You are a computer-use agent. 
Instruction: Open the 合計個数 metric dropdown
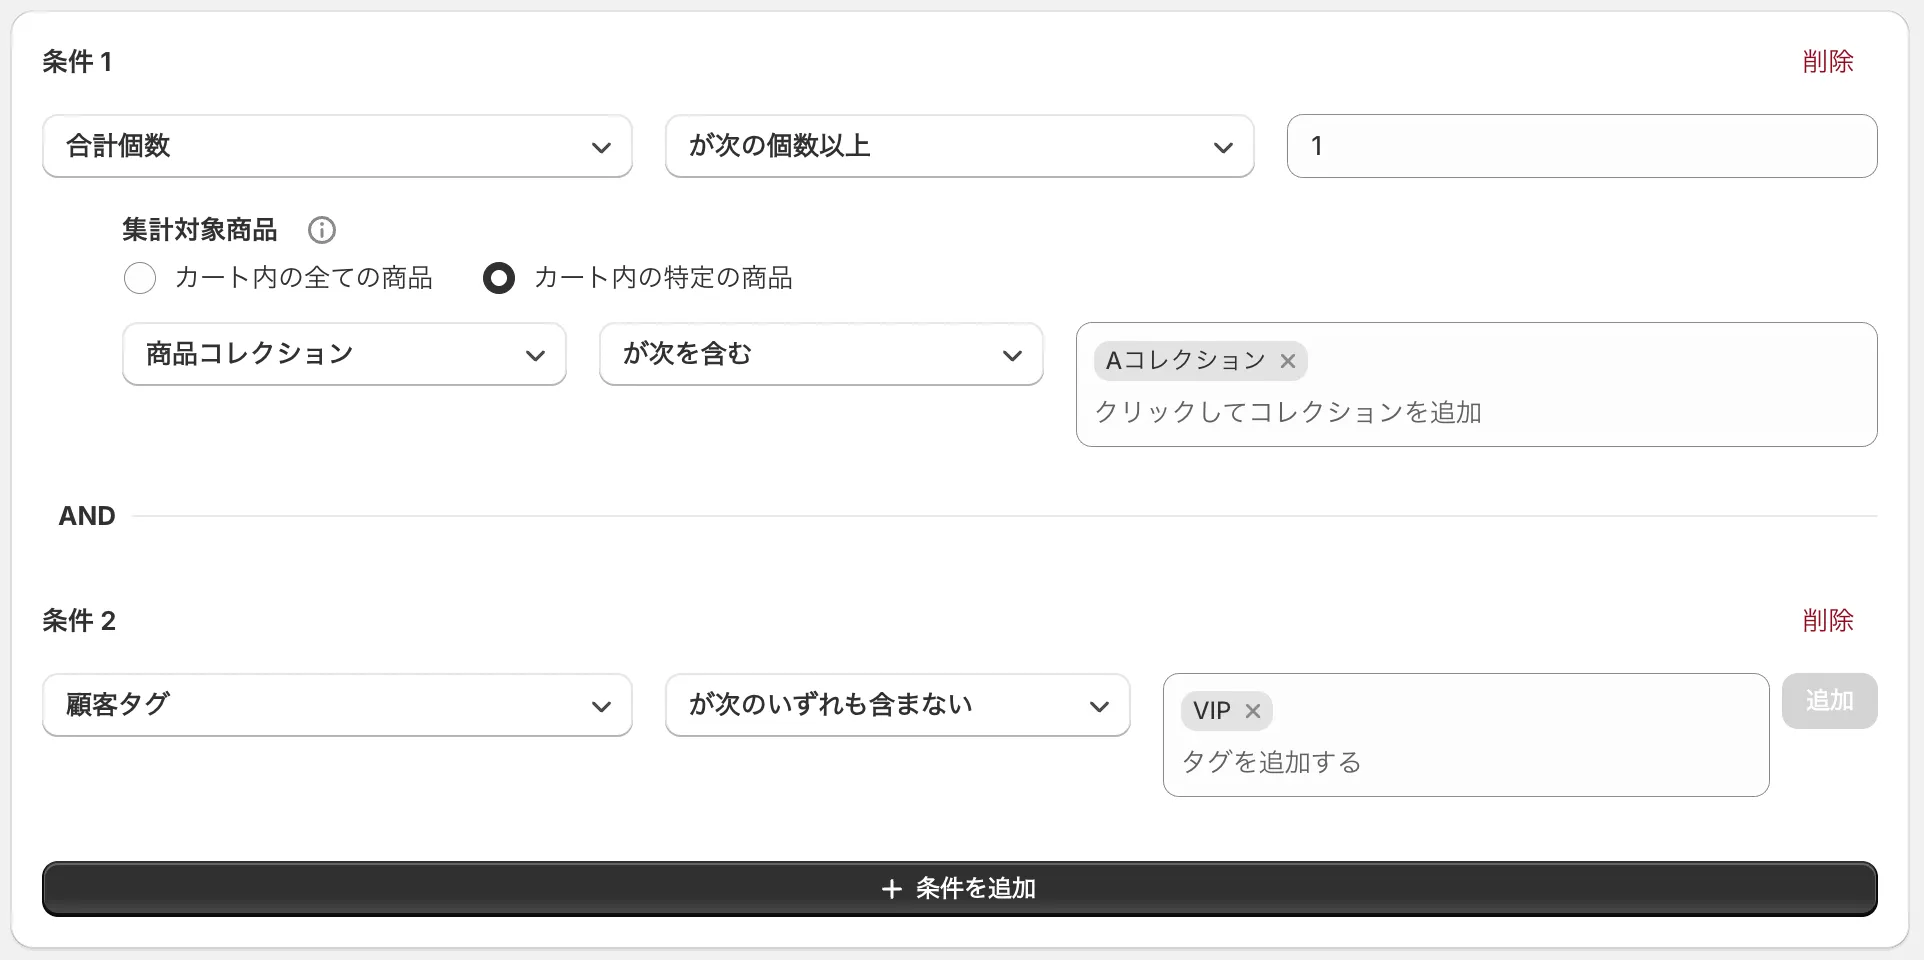coord(337,146)
